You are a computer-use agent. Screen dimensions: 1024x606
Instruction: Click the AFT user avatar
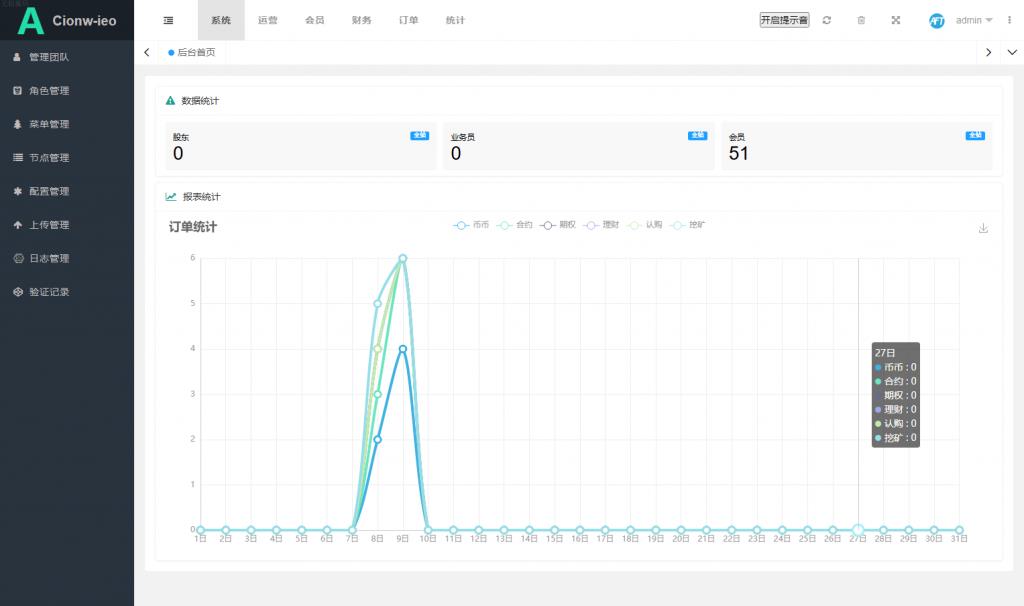(936, 21)
